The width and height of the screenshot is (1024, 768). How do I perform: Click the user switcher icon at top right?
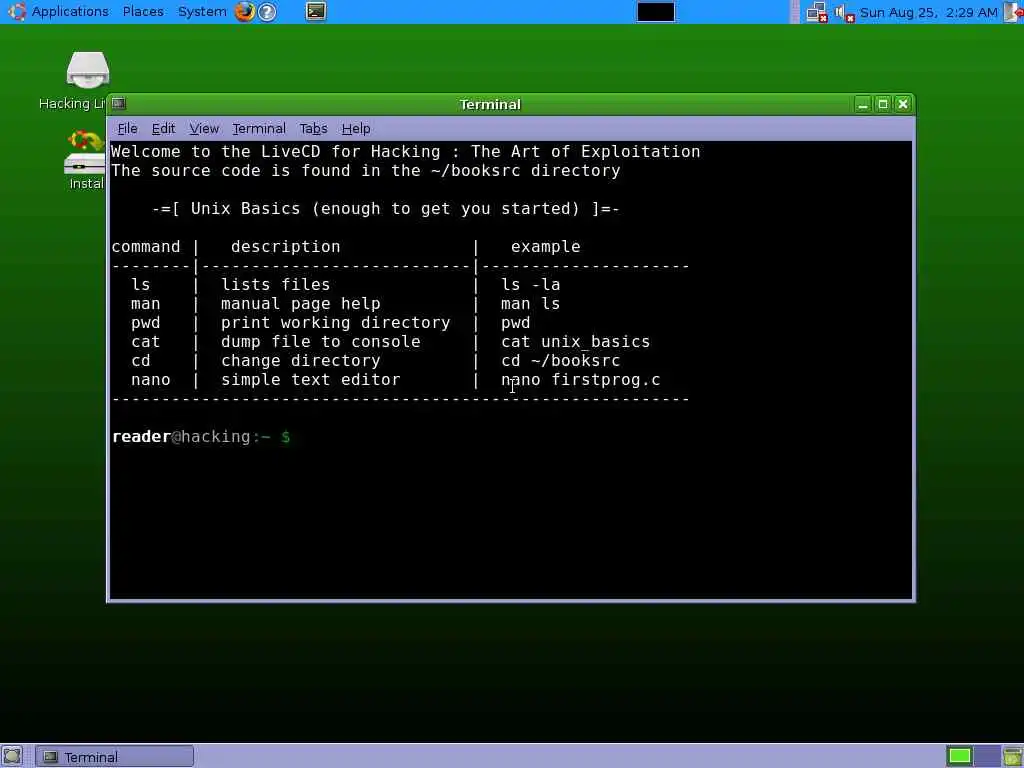point(1013,12)
